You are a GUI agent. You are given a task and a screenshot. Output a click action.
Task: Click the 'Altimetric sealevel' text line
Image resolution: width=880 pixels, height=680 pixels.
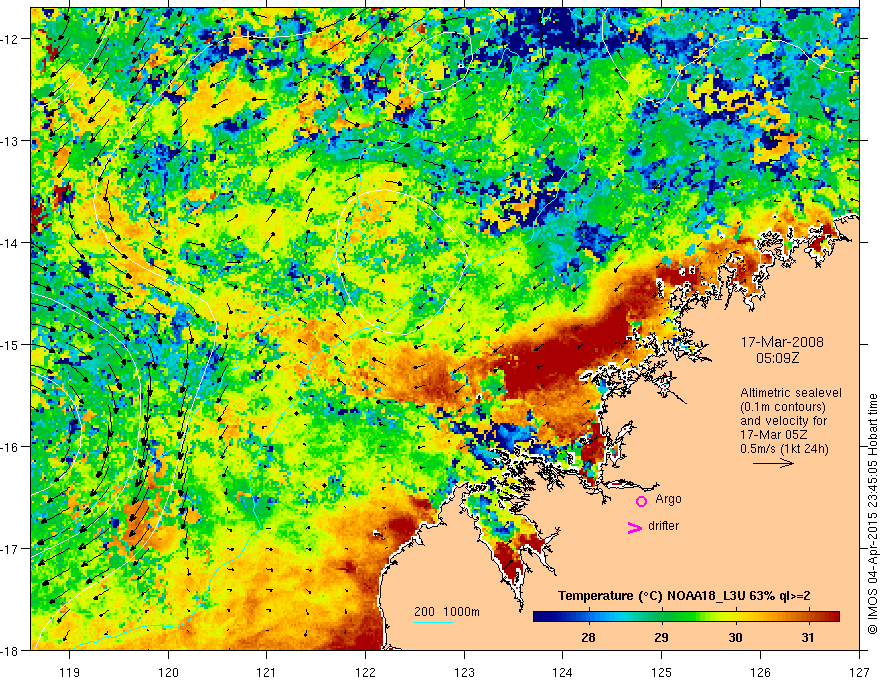[x=791, y=393]
